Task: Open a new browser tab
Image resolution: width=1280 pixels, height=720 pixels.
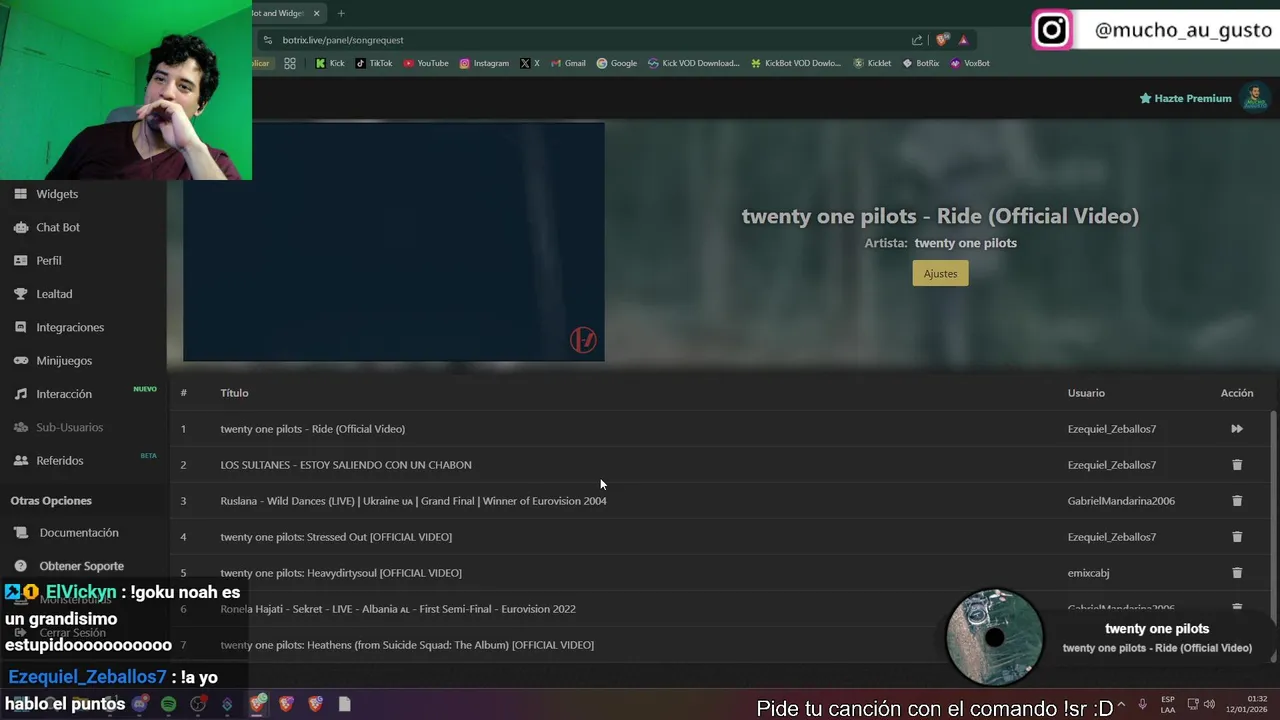Action: click(341, 13)
